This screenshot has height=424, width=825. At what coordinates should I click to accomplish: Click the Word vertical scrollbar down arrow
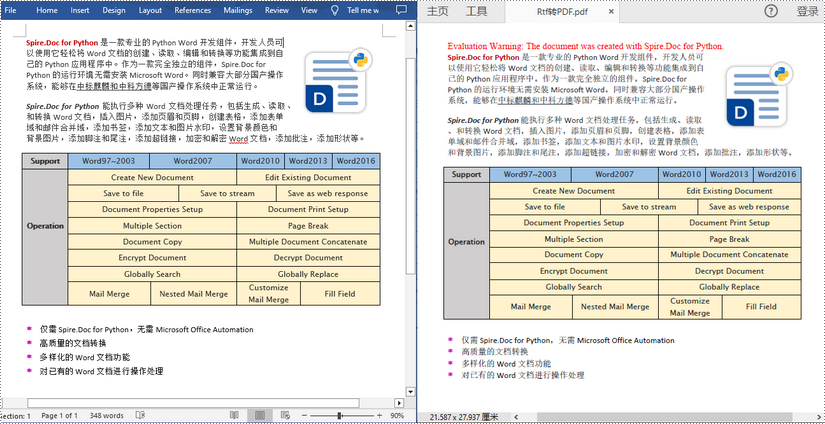pos(410,391)
